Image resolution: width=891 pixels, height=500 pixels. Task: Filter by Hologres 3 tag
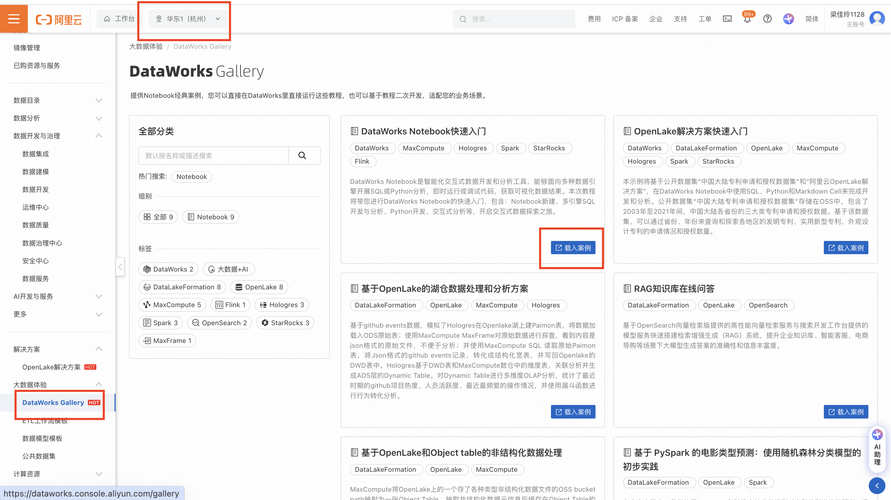point(282,305)
